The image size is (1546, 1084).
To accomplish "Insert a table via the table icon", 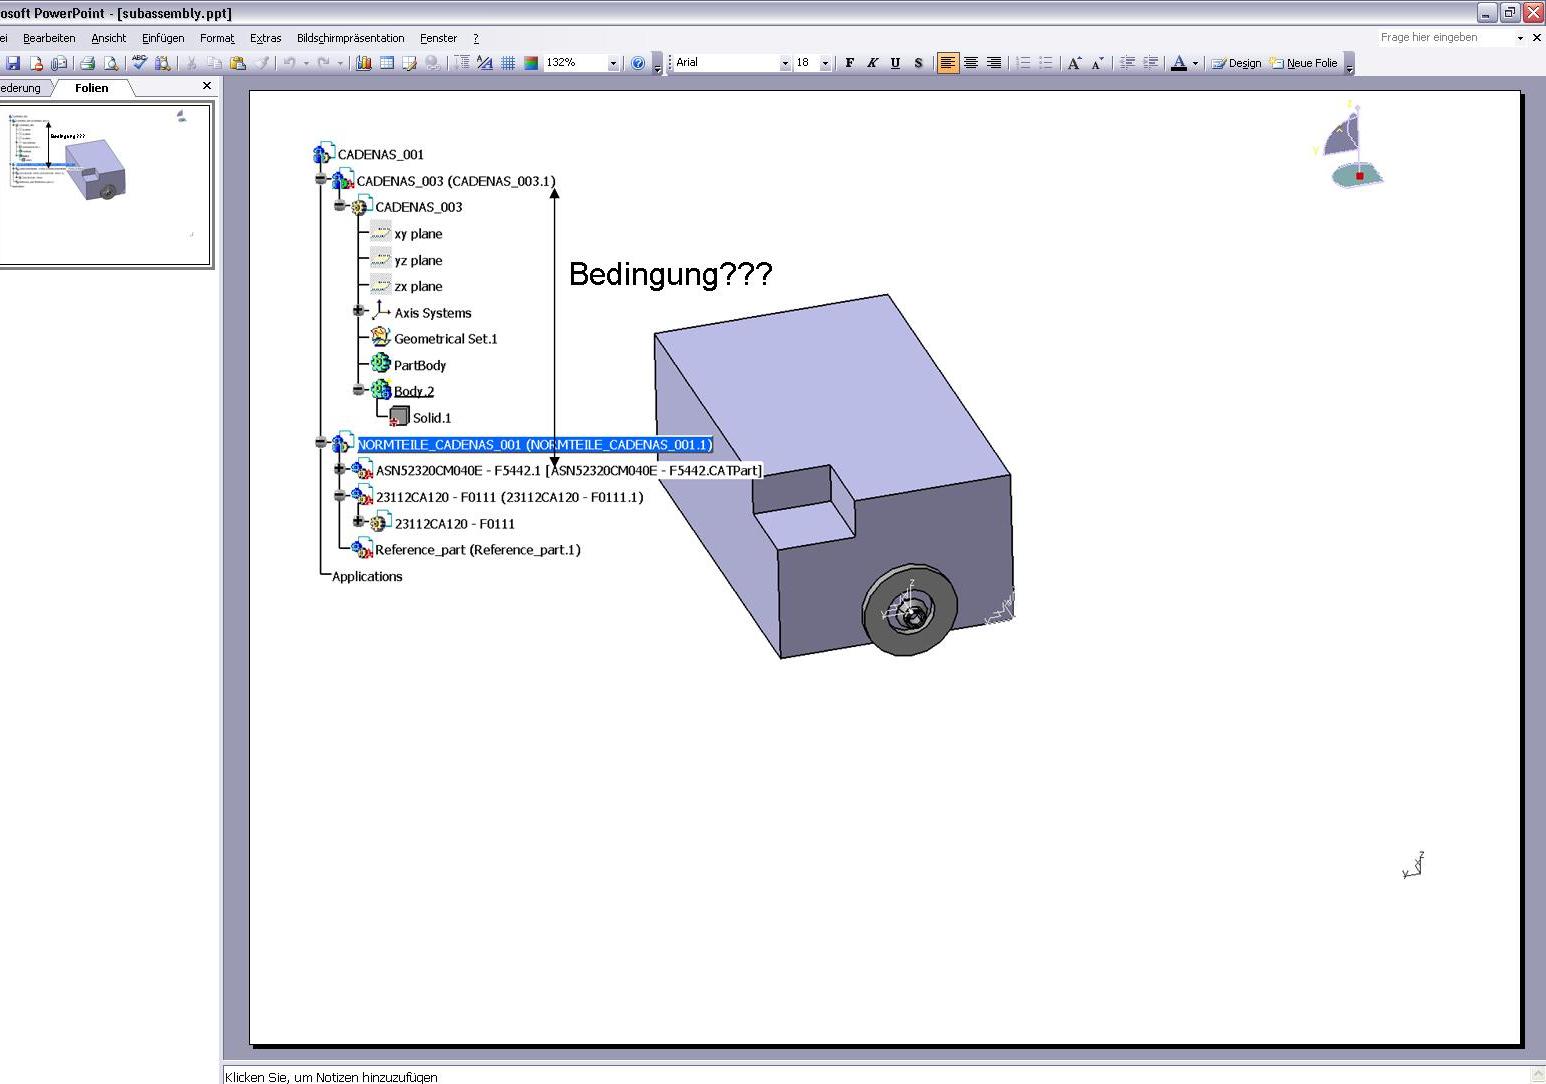I will [x=387, y=63].
